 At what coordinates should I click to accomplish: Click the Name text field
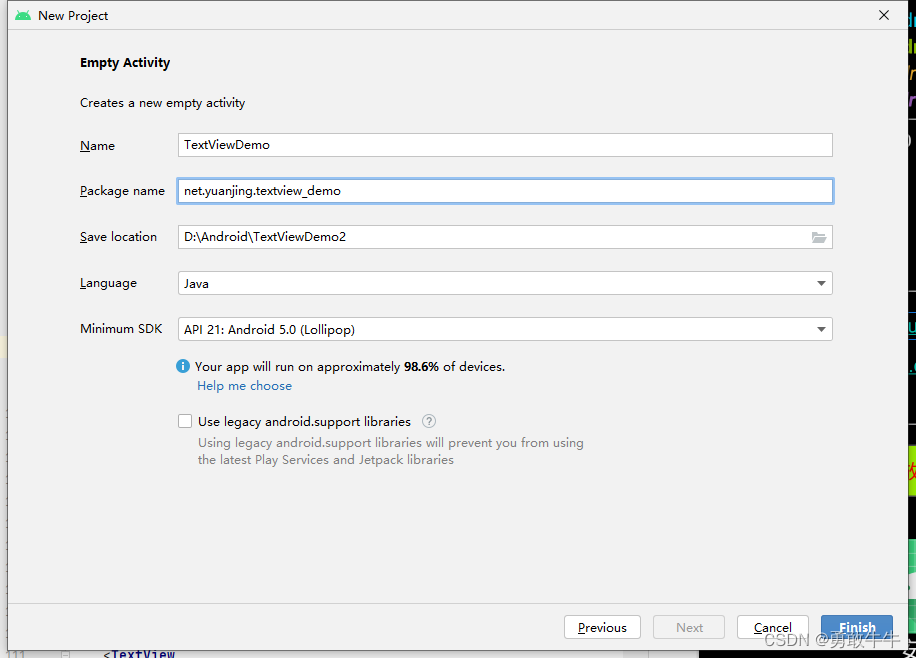pyautogui.click(x=505, y=145)
